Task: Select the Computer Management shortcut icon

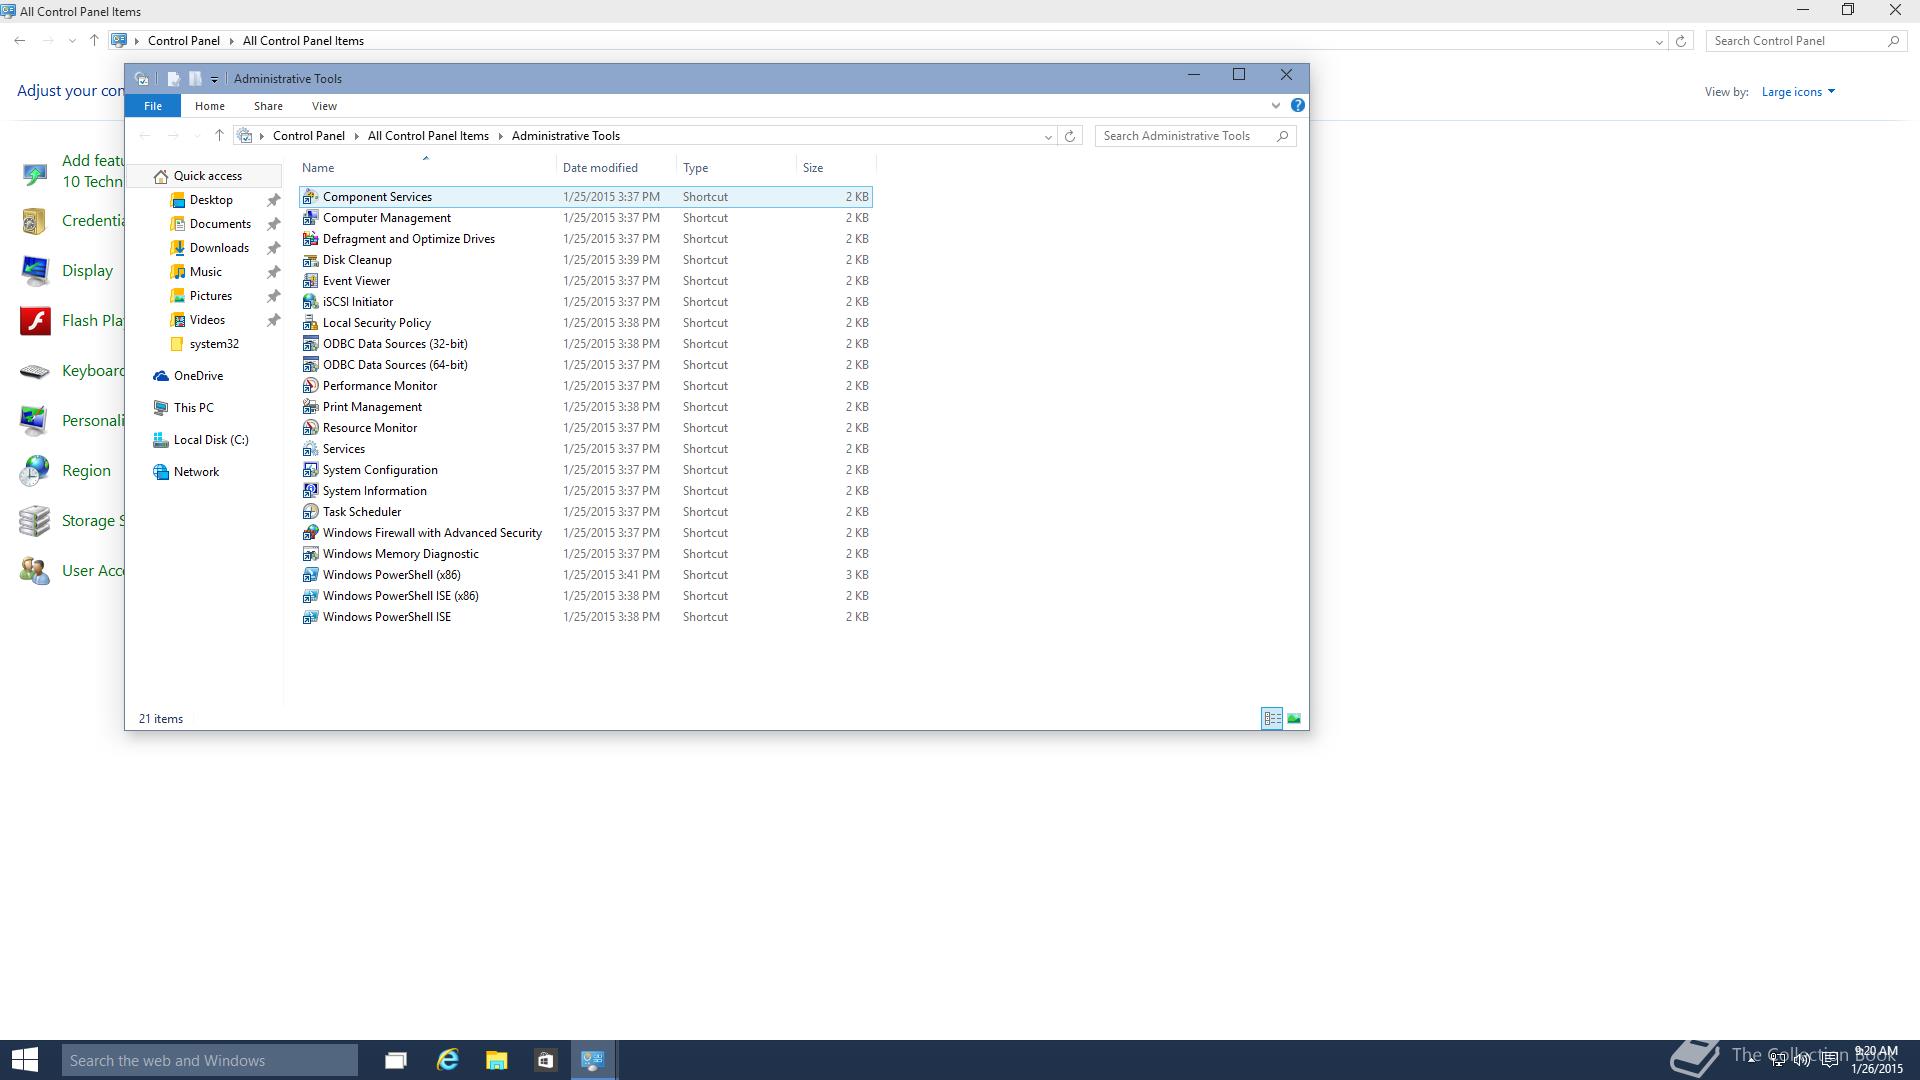Action: [310, 218]
